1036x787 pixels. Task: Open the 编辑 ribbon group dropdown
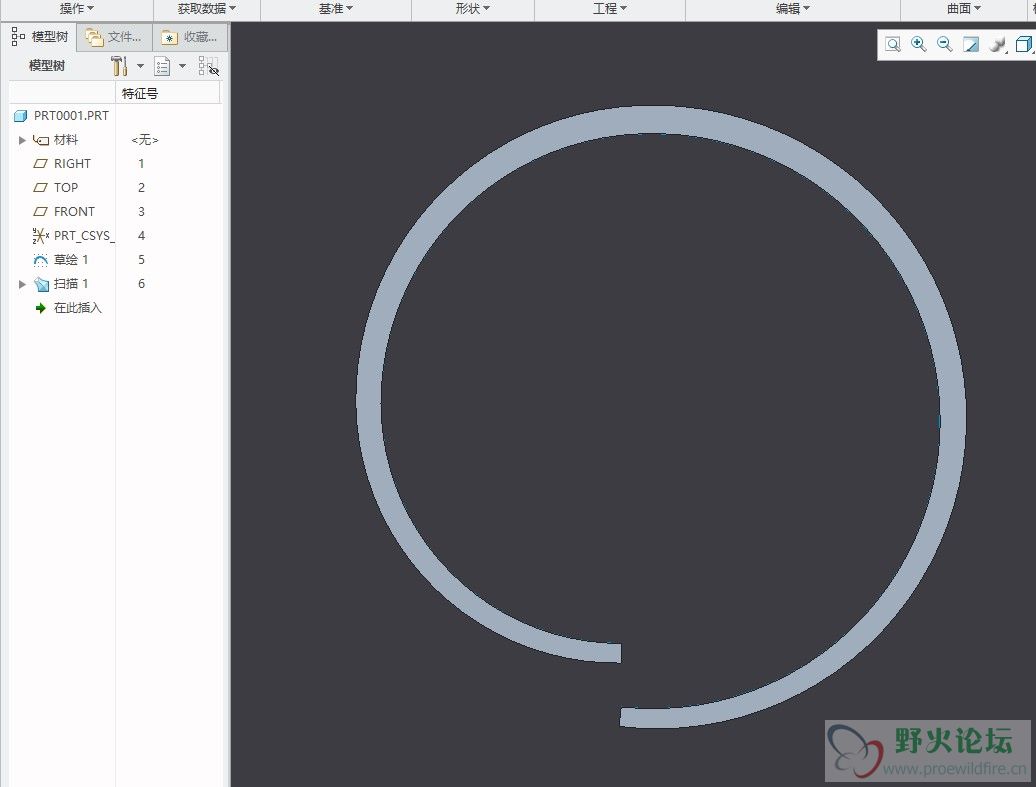click(793, 9)
